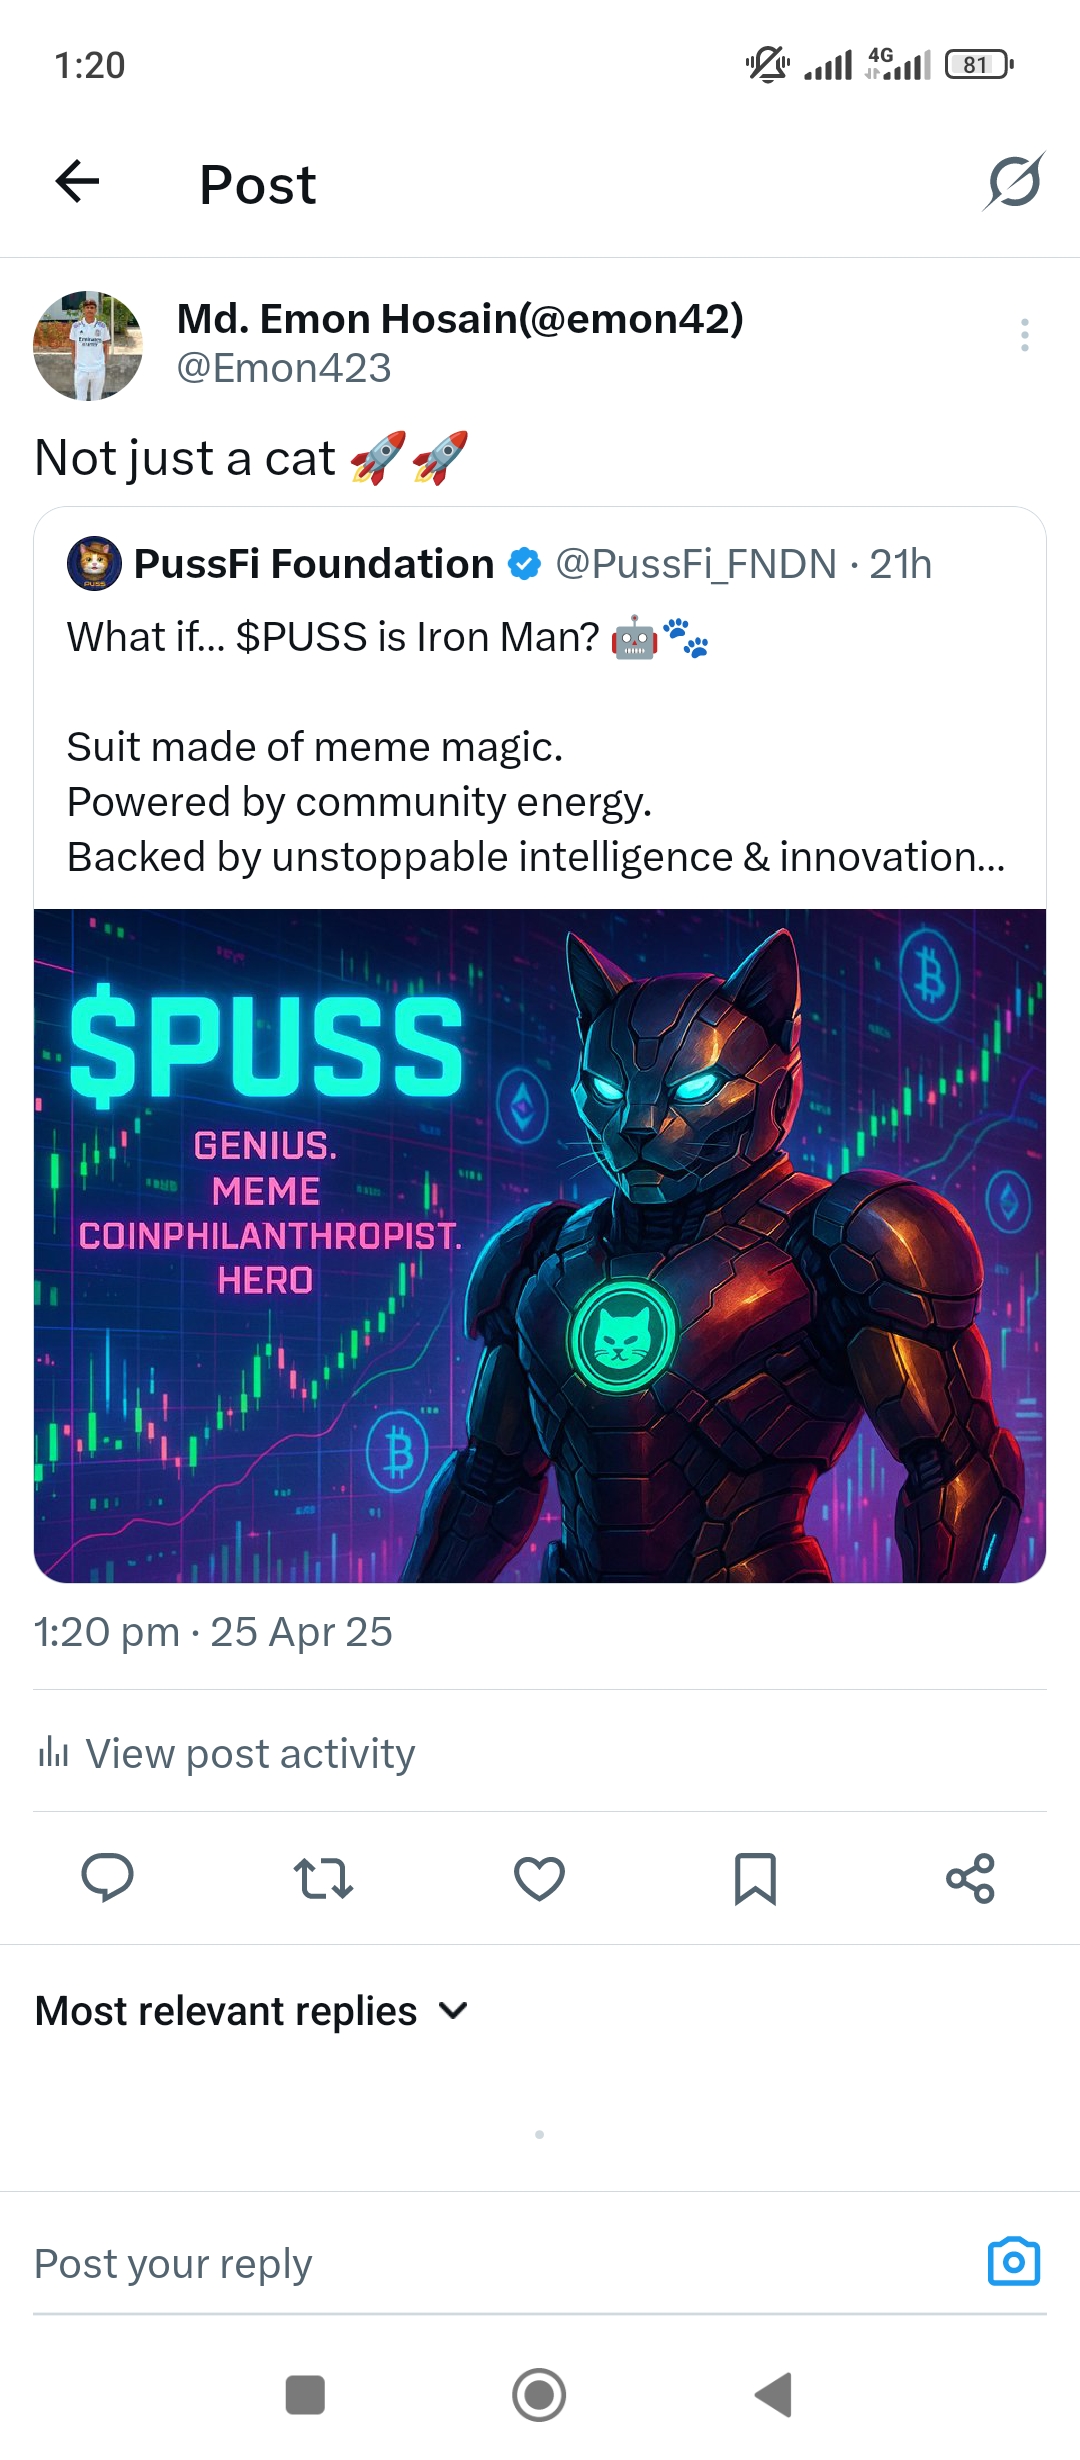Tap the PussFi Foundation avatar icon
This screenshot has width=1080, height=2460.
point(94,562)
